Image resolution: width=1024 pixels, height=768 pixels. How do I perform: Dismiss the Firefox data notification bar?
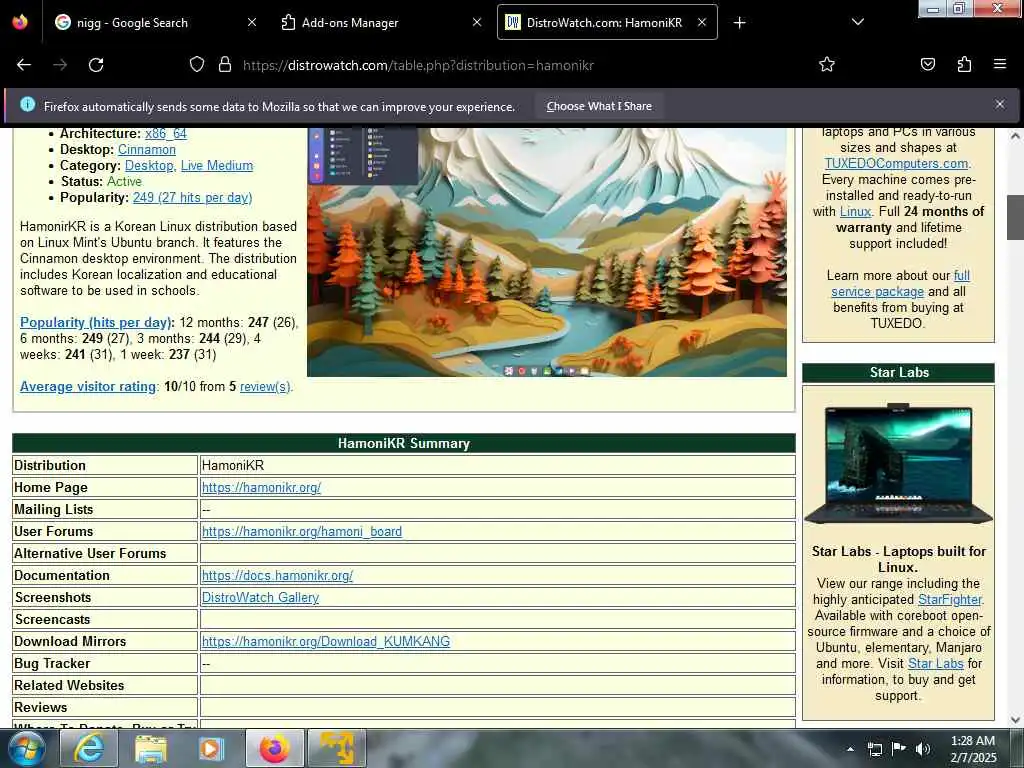(1000, 104)
